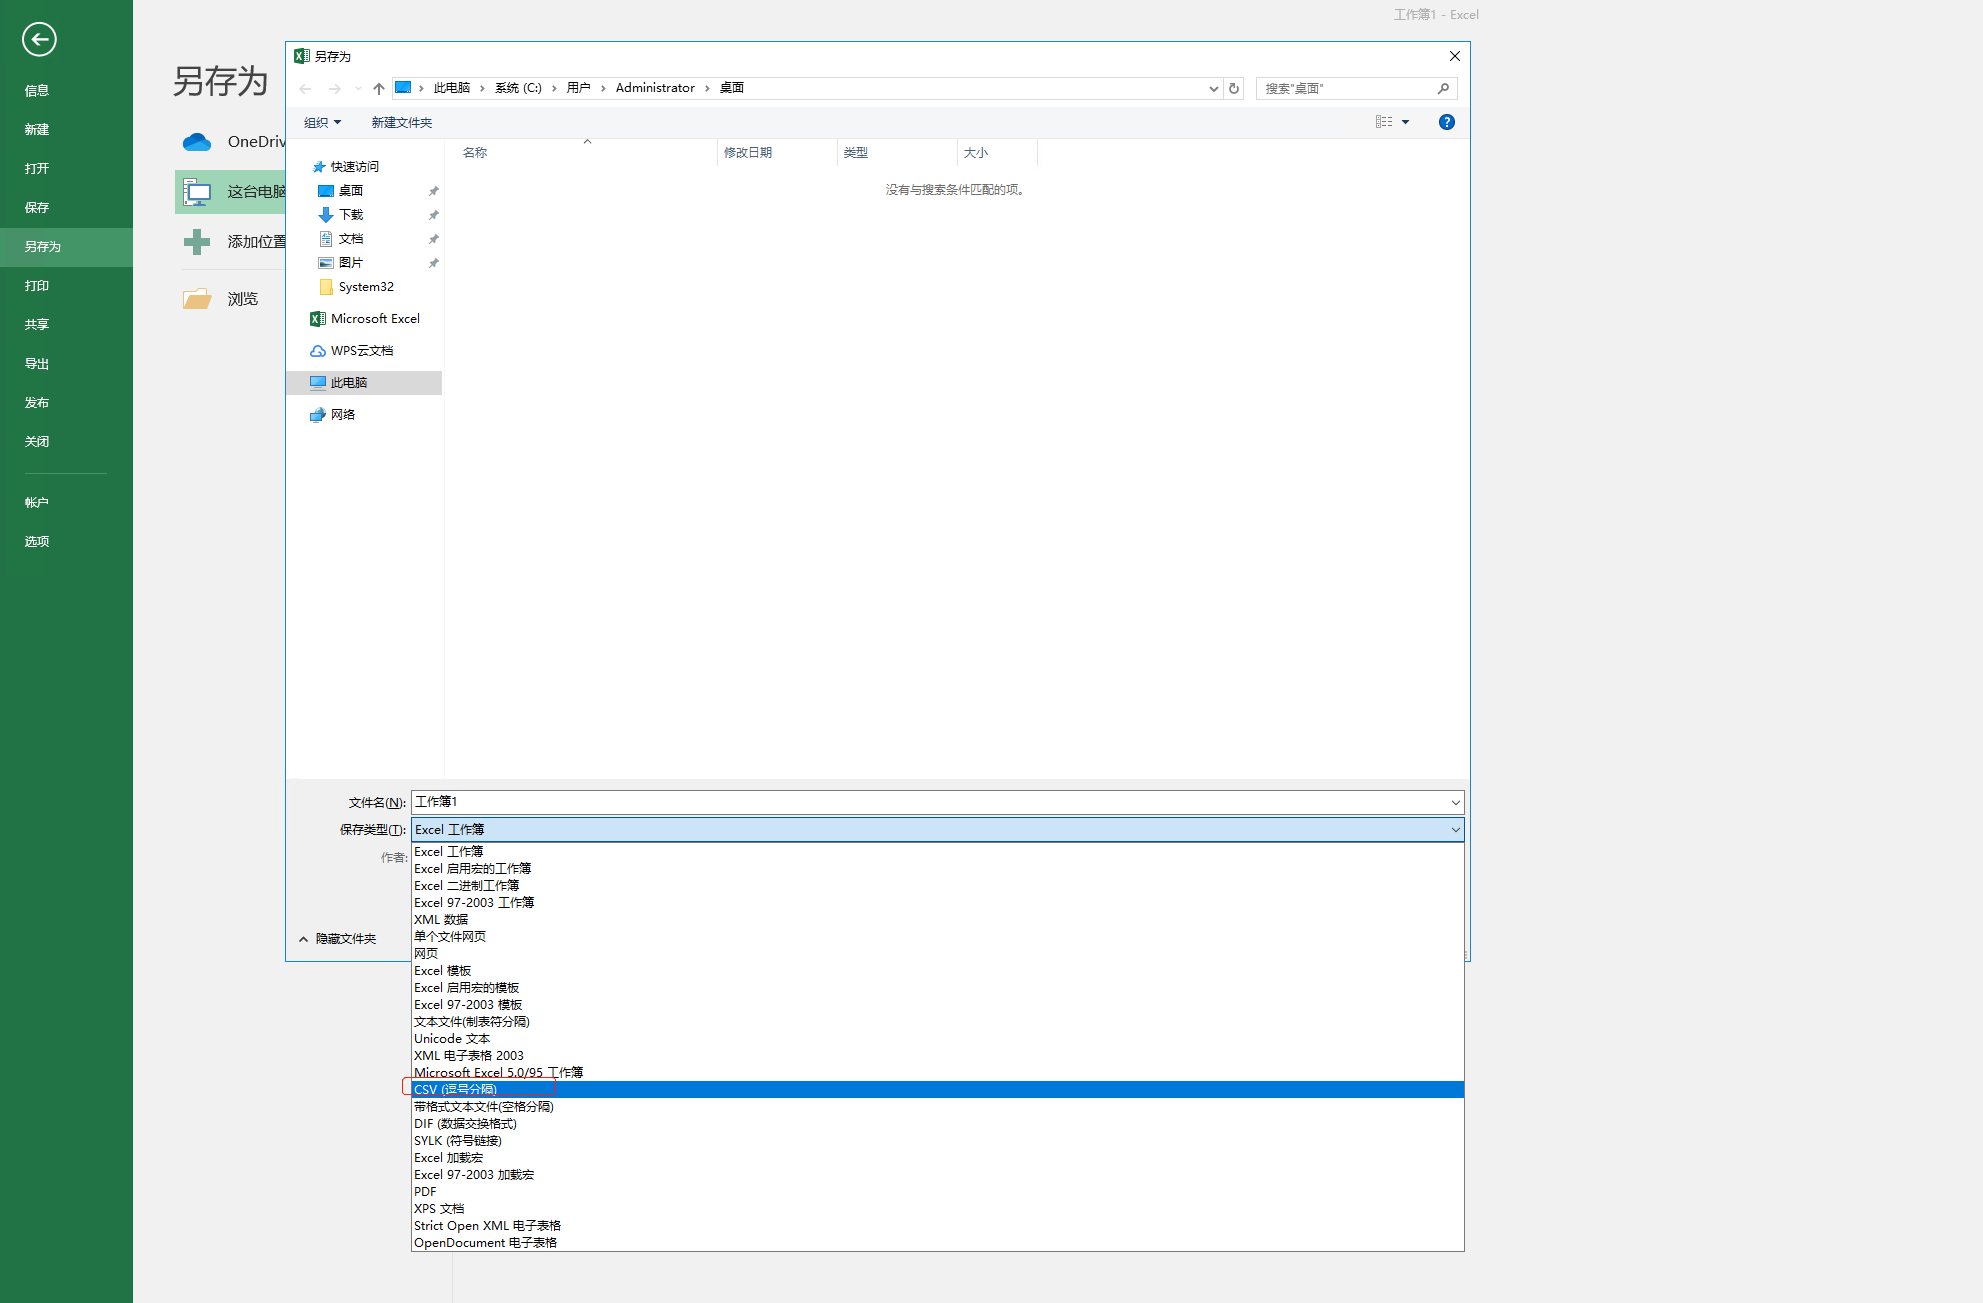
Task: Choose Excel macro-enabled workbook type
Action: tap(938, 869)
